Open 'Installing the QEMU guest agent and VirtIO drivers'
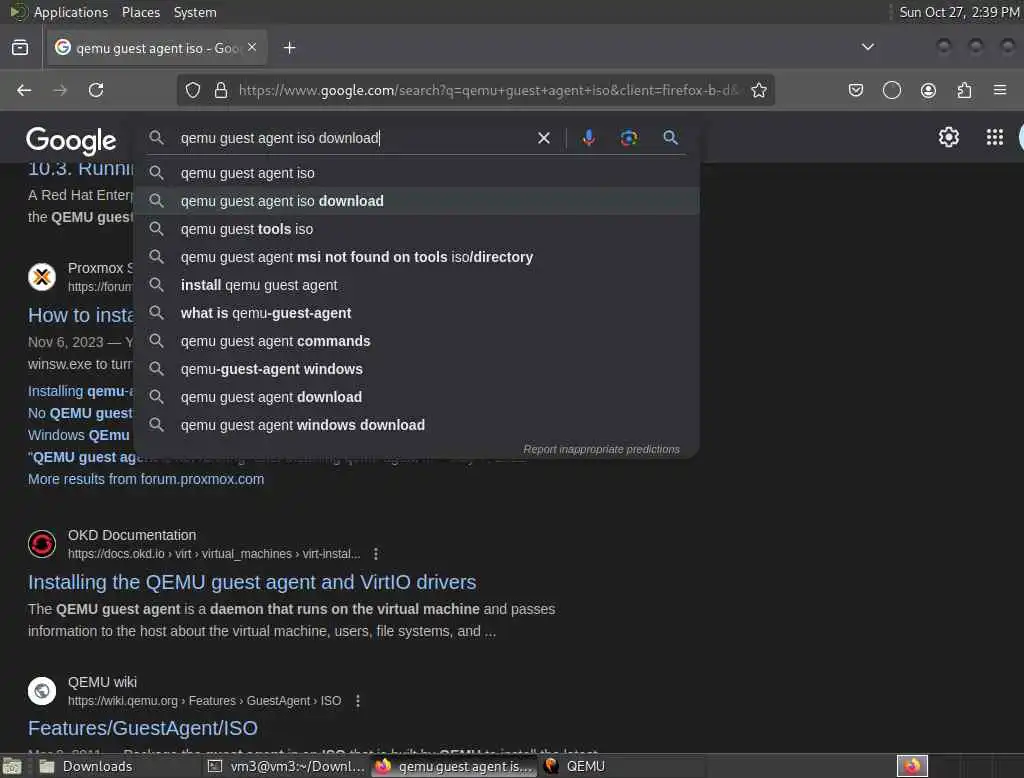The height and width of the screenshot is (778, 1024). 251,582
